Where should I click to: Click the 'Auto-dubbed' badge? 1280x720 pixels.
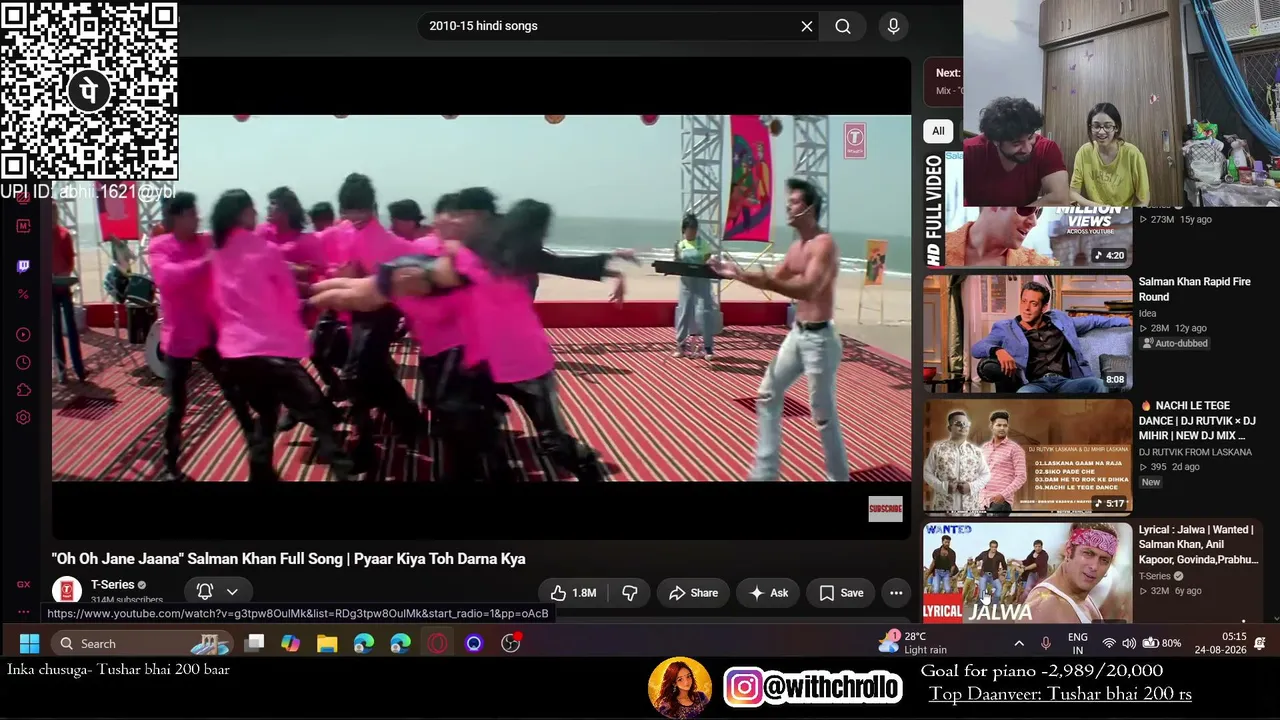[x=1175, y=343]
